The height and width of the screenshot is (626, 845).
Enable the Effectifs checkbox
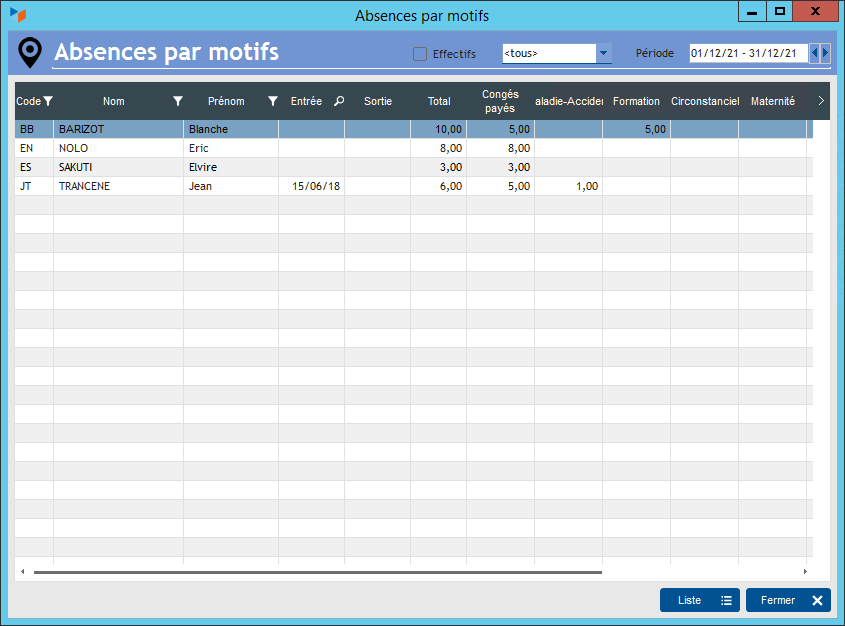[x=420, y=54]
